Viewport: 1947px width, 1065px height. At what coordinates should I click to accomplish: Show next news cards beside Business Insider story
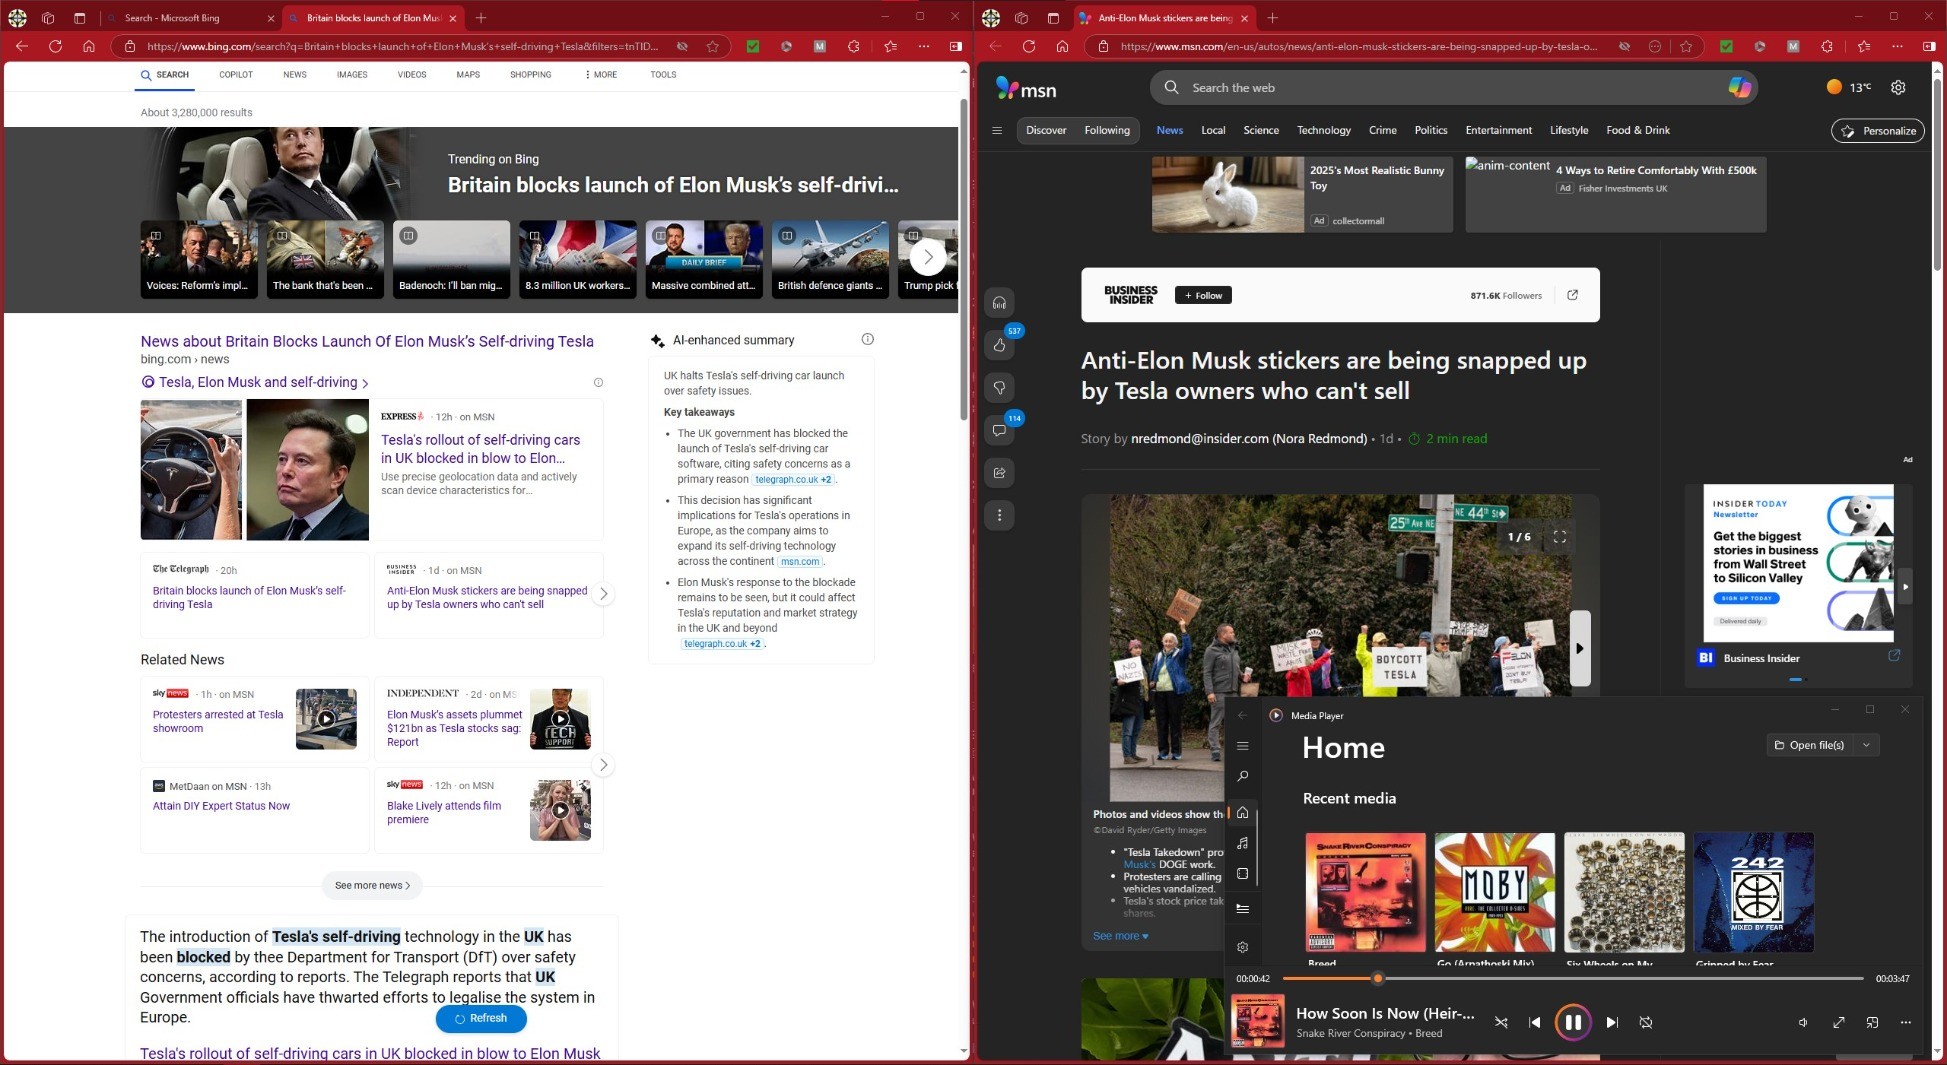tap(603, 594)
